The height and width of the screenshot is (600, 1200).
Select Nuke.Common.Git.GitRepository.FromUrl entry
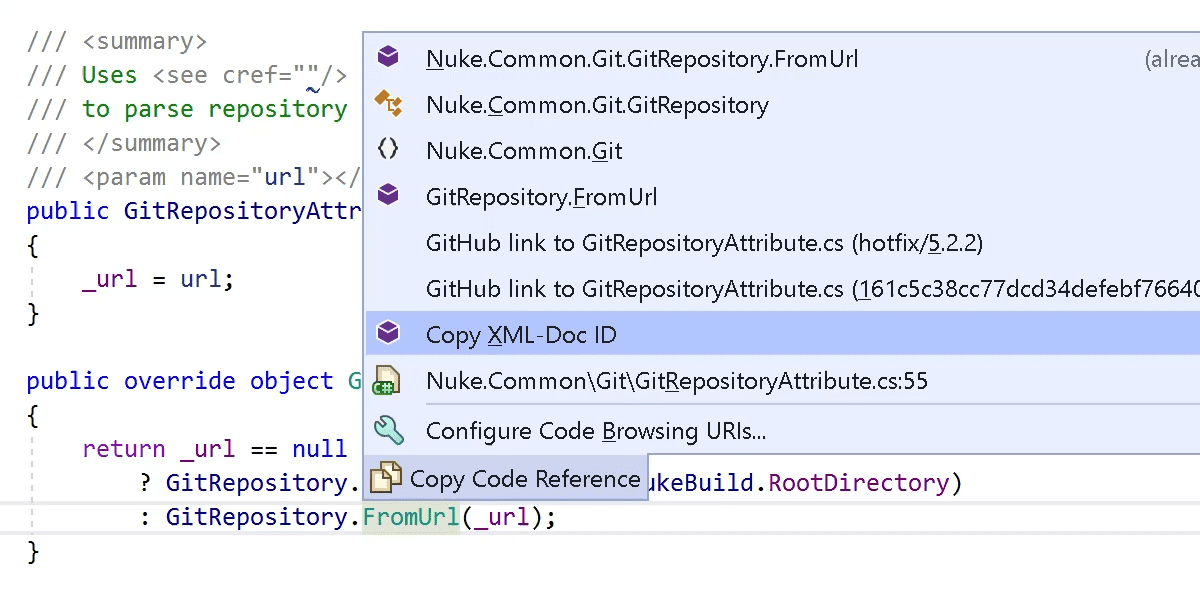(x=783, y=59)
